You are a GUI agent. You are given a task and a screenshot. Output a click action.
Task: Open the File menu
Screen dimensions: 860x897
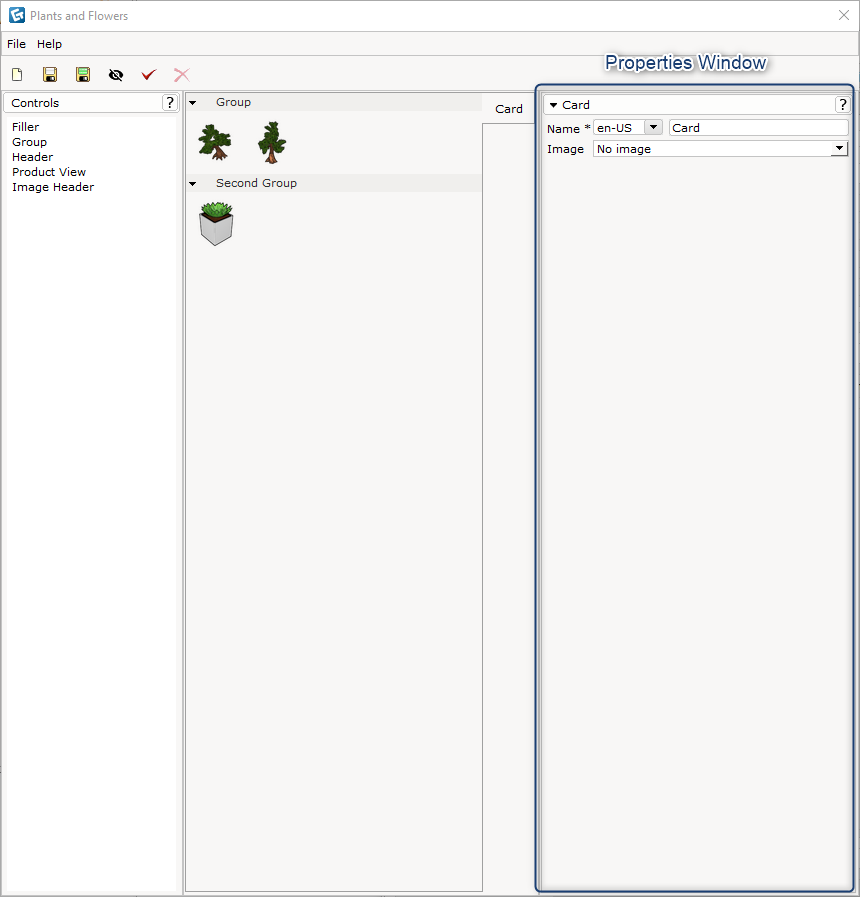pos(16,44)
